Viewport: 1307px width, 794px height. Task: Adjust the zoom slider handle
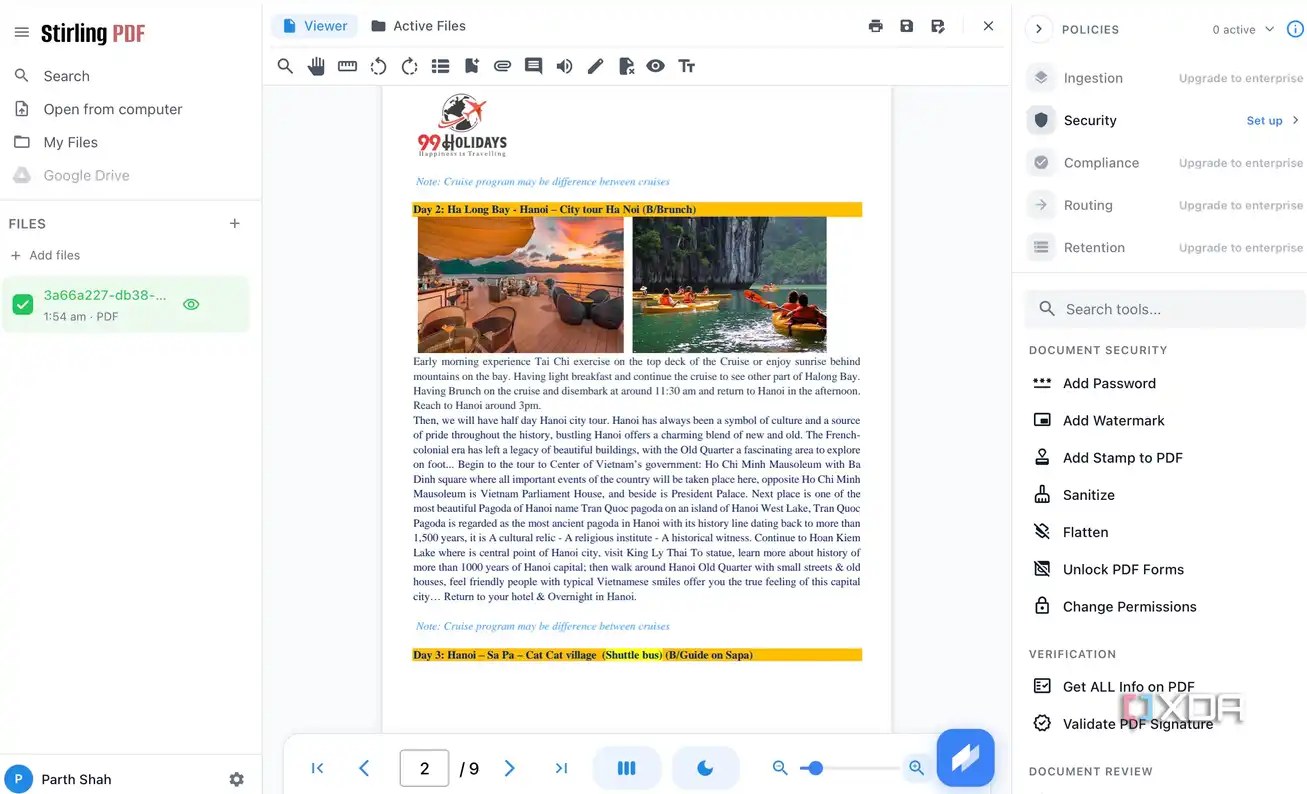[815, 768]
